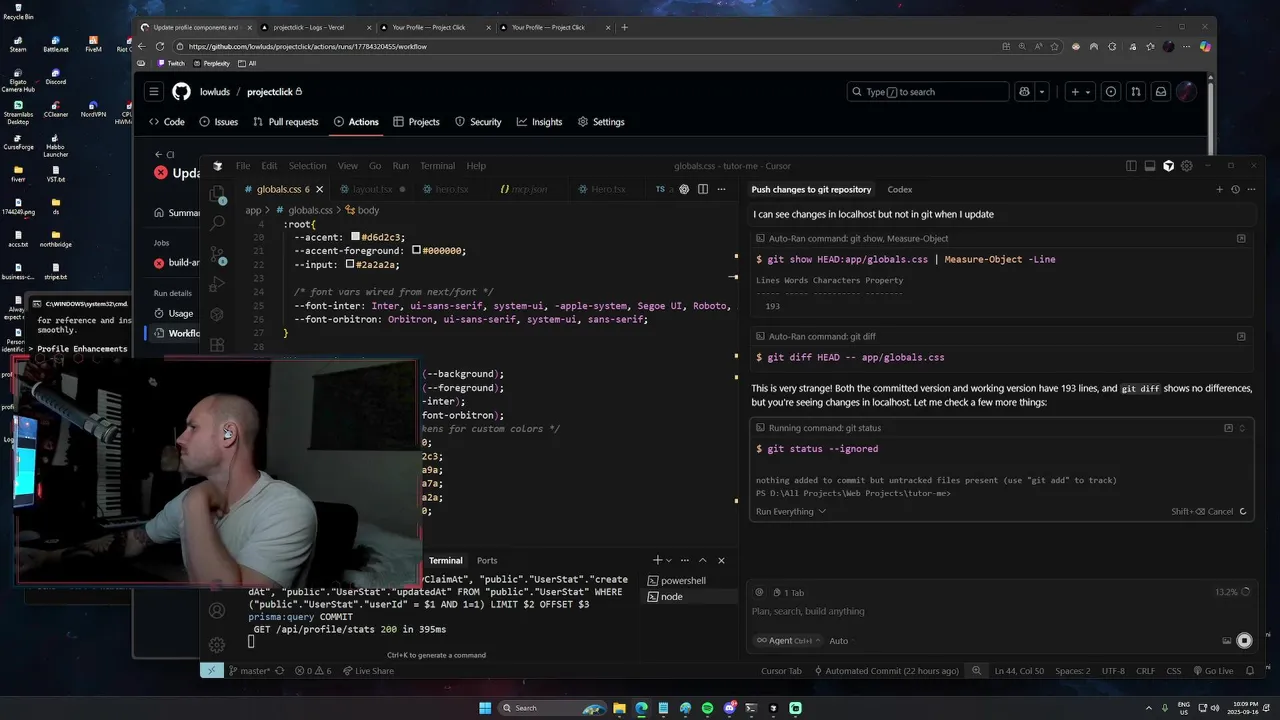This screenshot has width=1280, height=720.
Task: Click Go Live in status bar
Action: click(x=1212, y=671)
